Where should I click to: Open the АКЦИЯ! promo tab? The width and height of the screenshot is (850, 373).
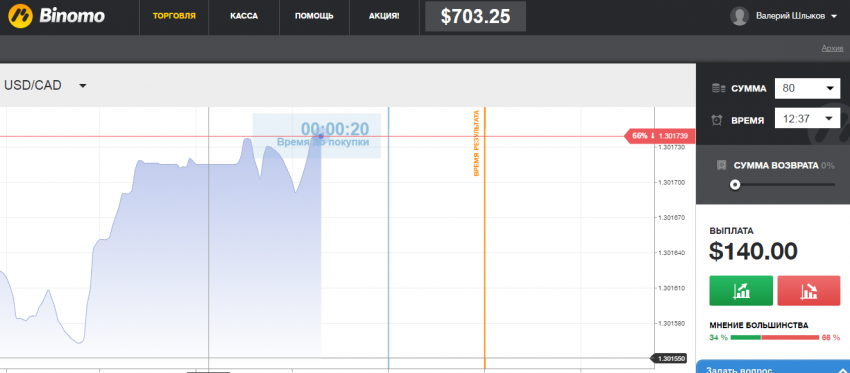click(x=384, y=16)
